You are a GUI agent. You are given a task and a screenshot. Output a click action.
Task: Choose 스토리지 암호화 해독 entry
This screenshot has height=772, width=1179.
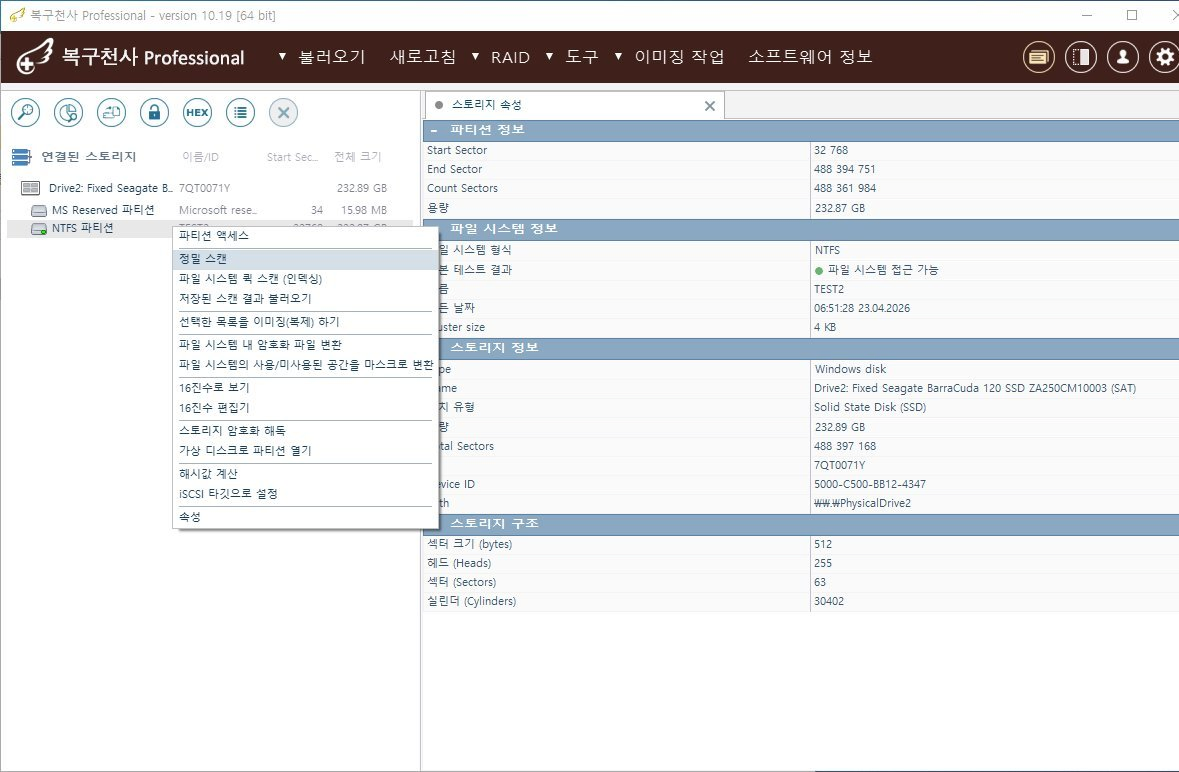pyautogui.click(x=305, y=431)
